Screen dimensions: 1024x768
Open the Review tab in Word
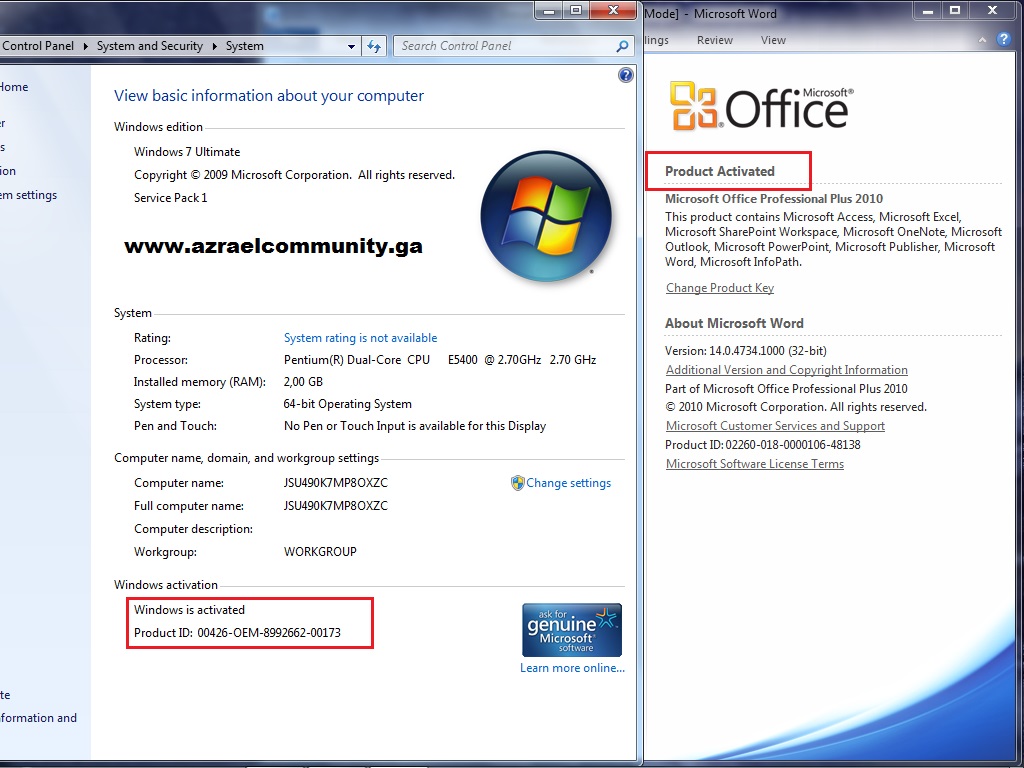(x=714, y=40)
